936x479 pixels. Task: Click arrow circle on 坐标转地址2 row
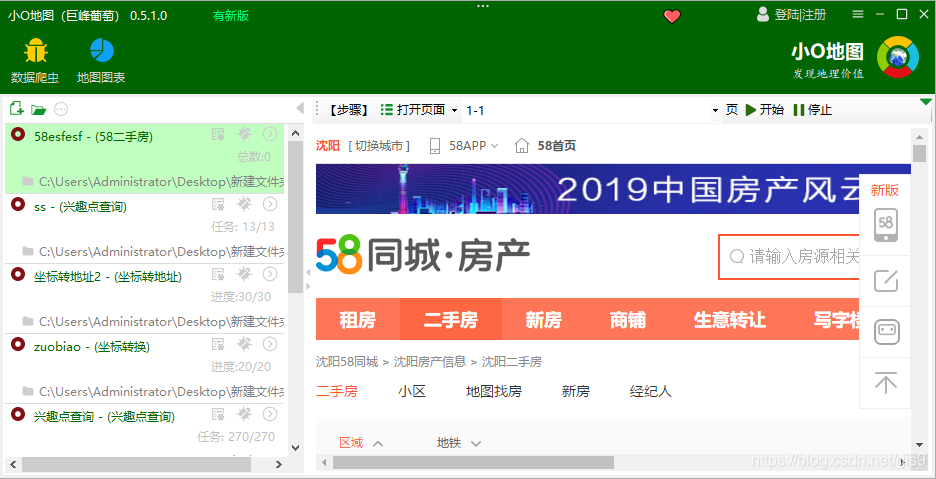pyautogui.click(x=270, y=275)
